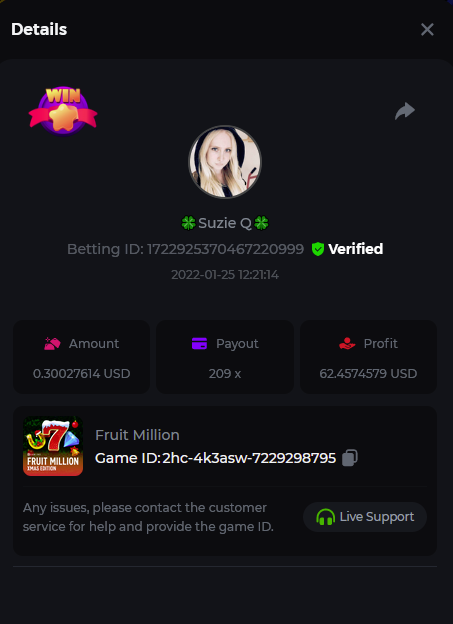Click the red Profit hand icon

pyautogui.click(x=347, y=343)
